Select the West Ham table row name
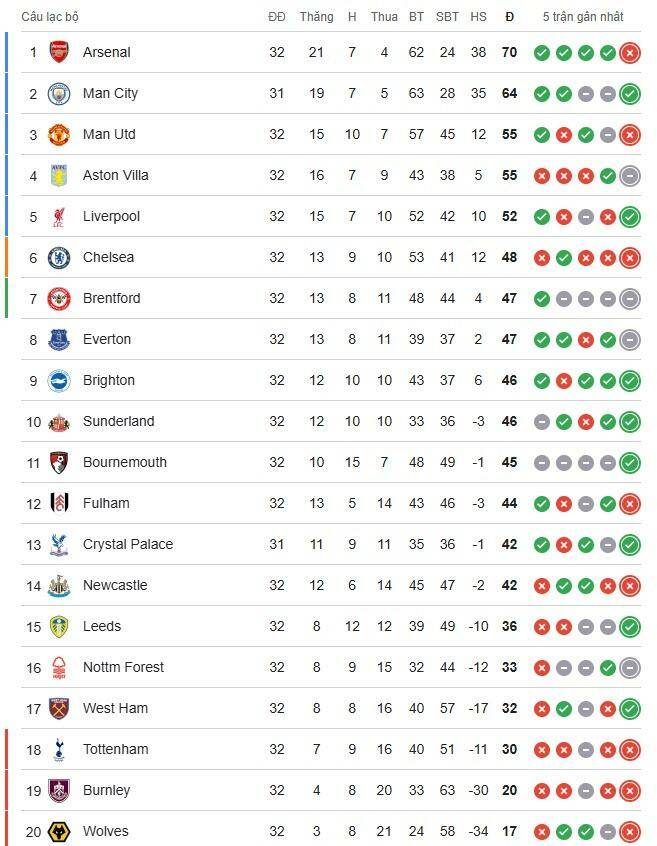 click(115, 708)
